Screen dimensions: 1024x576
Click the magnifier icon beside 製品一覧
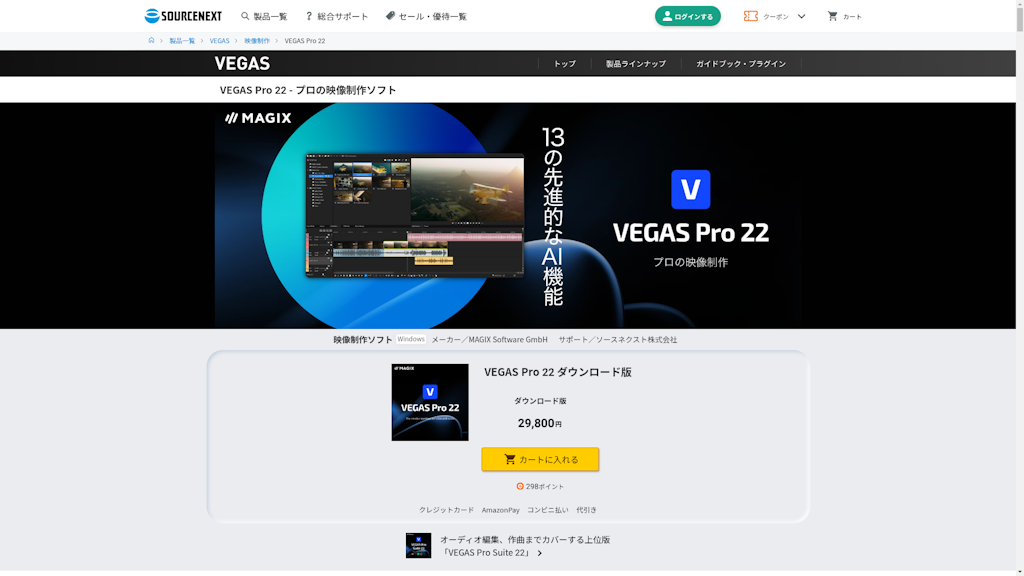pyautogui.click(x=245, y=16)
